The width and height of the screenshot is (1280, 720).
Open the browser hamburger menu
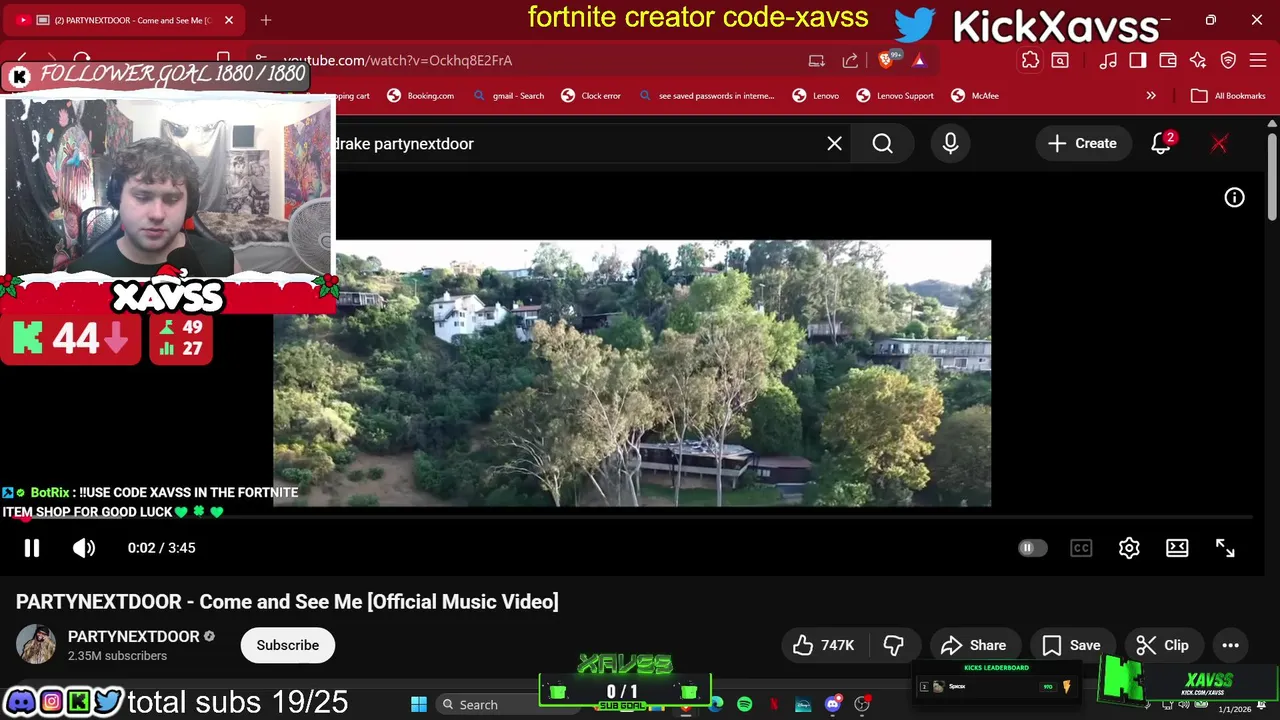[x=1258, y=61]
